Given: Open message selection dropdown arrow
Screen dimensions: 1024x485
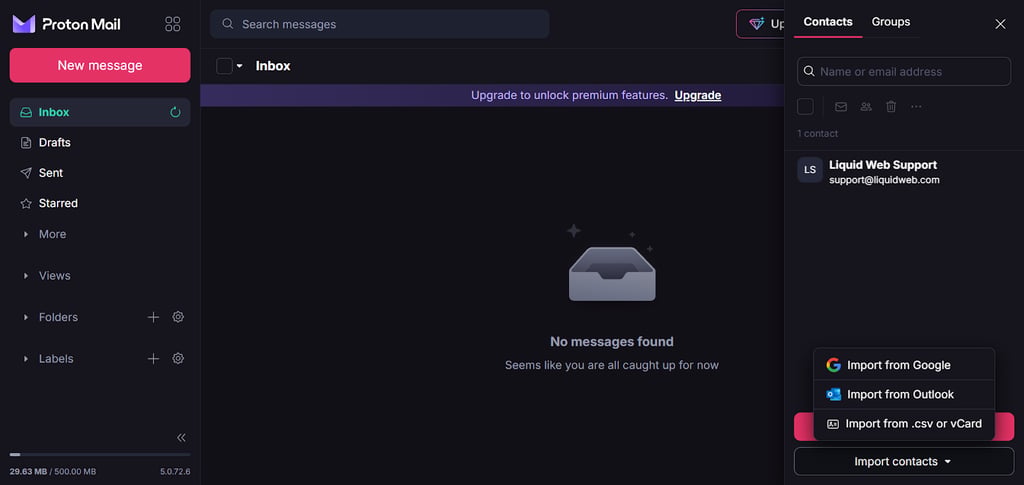Looking at the screenshot, I should coord(240,66).
